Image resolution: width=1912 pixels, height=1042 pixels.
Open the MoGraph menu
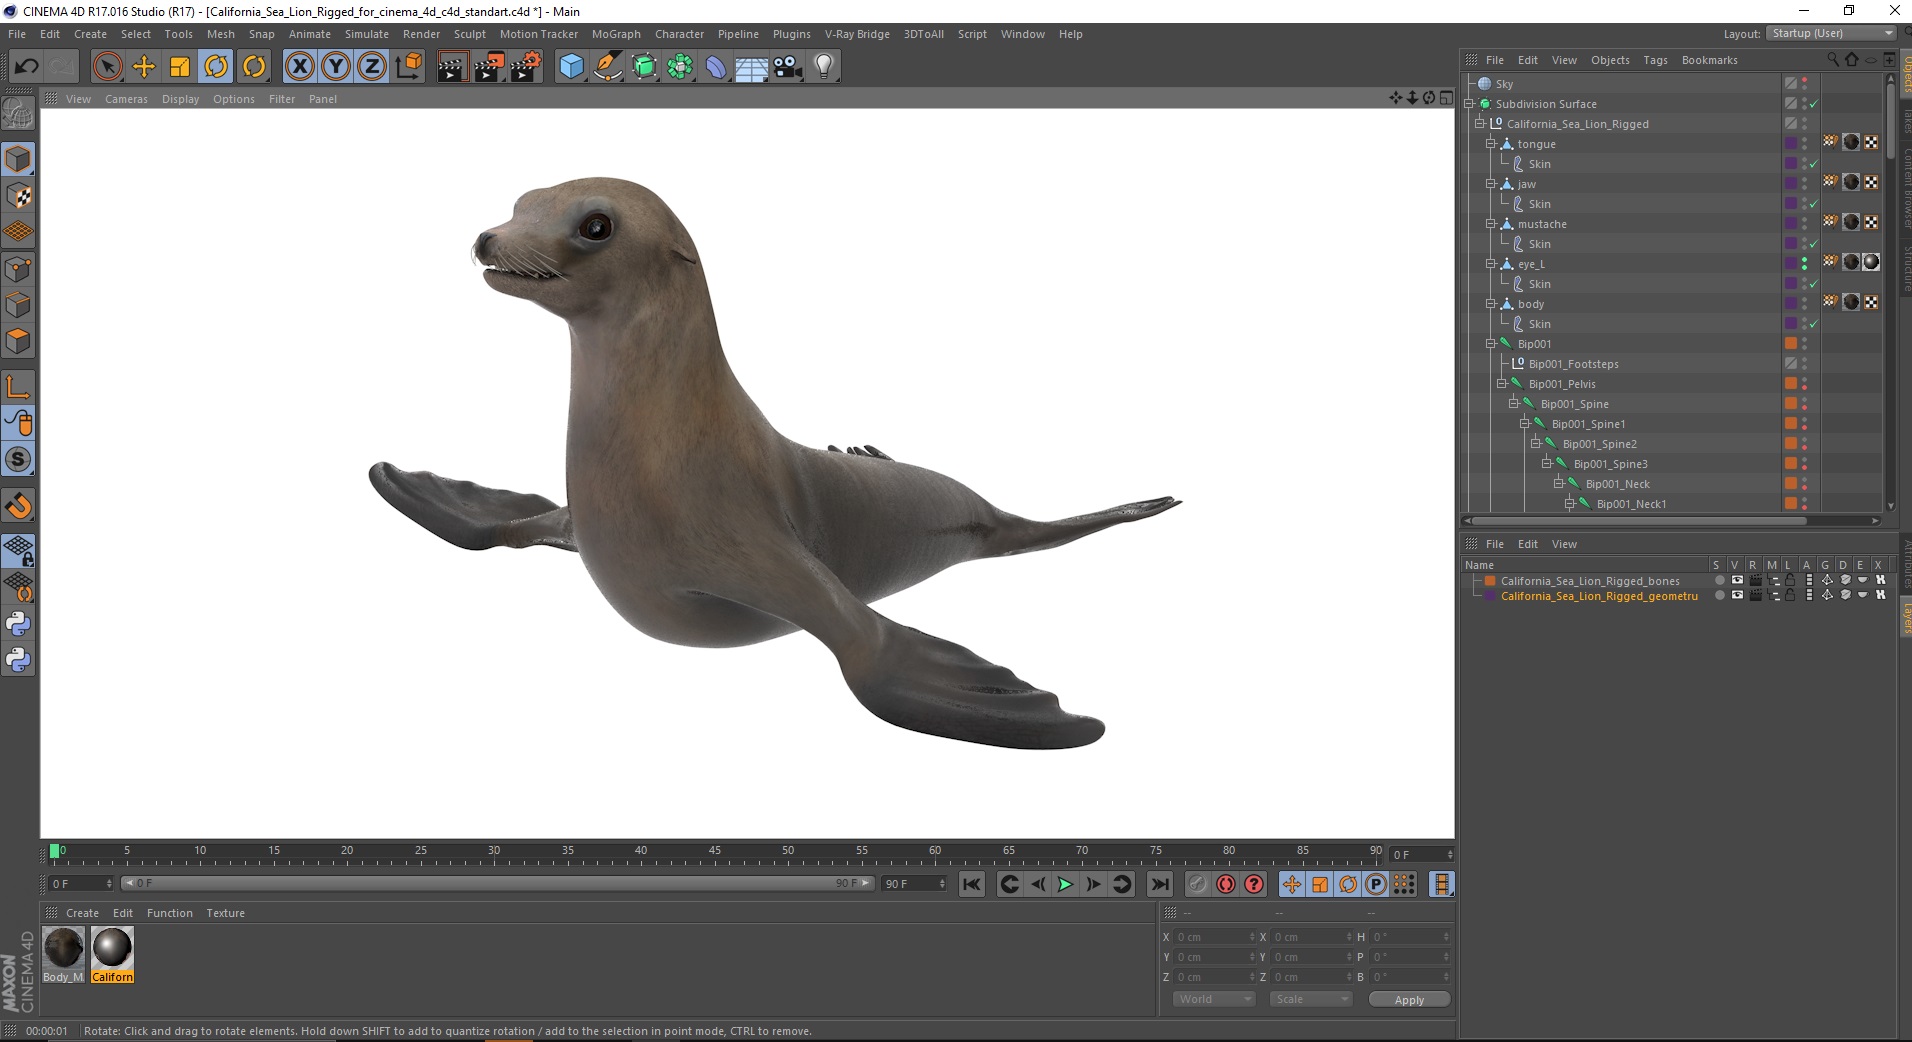pyautogui.click(x=616, y=34)
